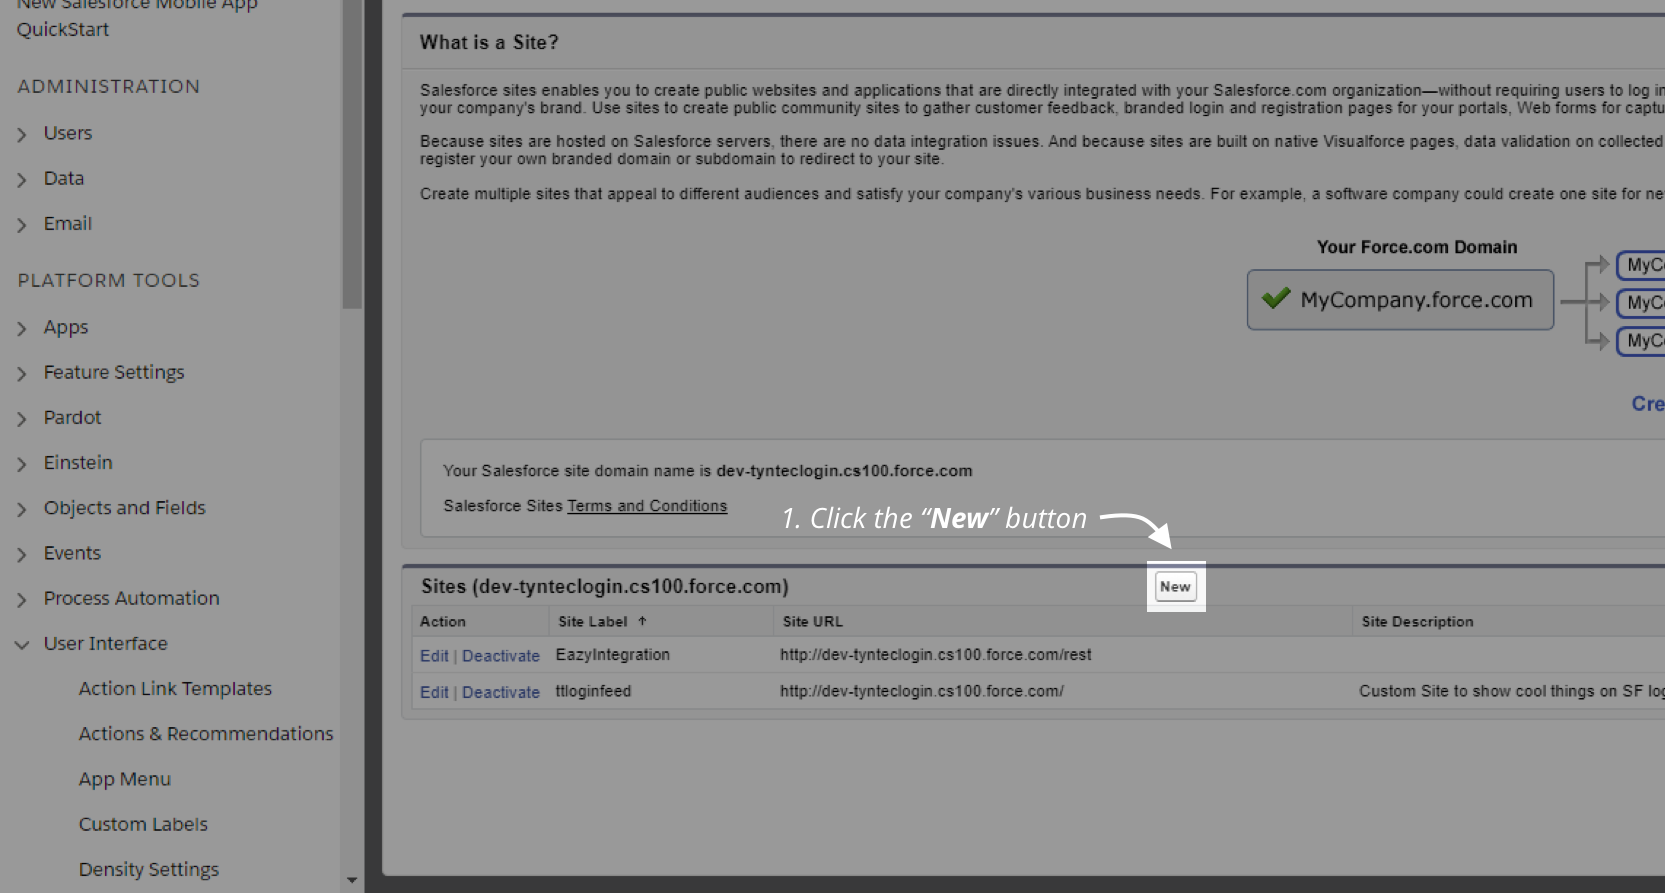Screen dimensions: 1665x893
Task: Click the ttloginfeed site description text
Action: pyautogui.click(x=1511, y=691)
